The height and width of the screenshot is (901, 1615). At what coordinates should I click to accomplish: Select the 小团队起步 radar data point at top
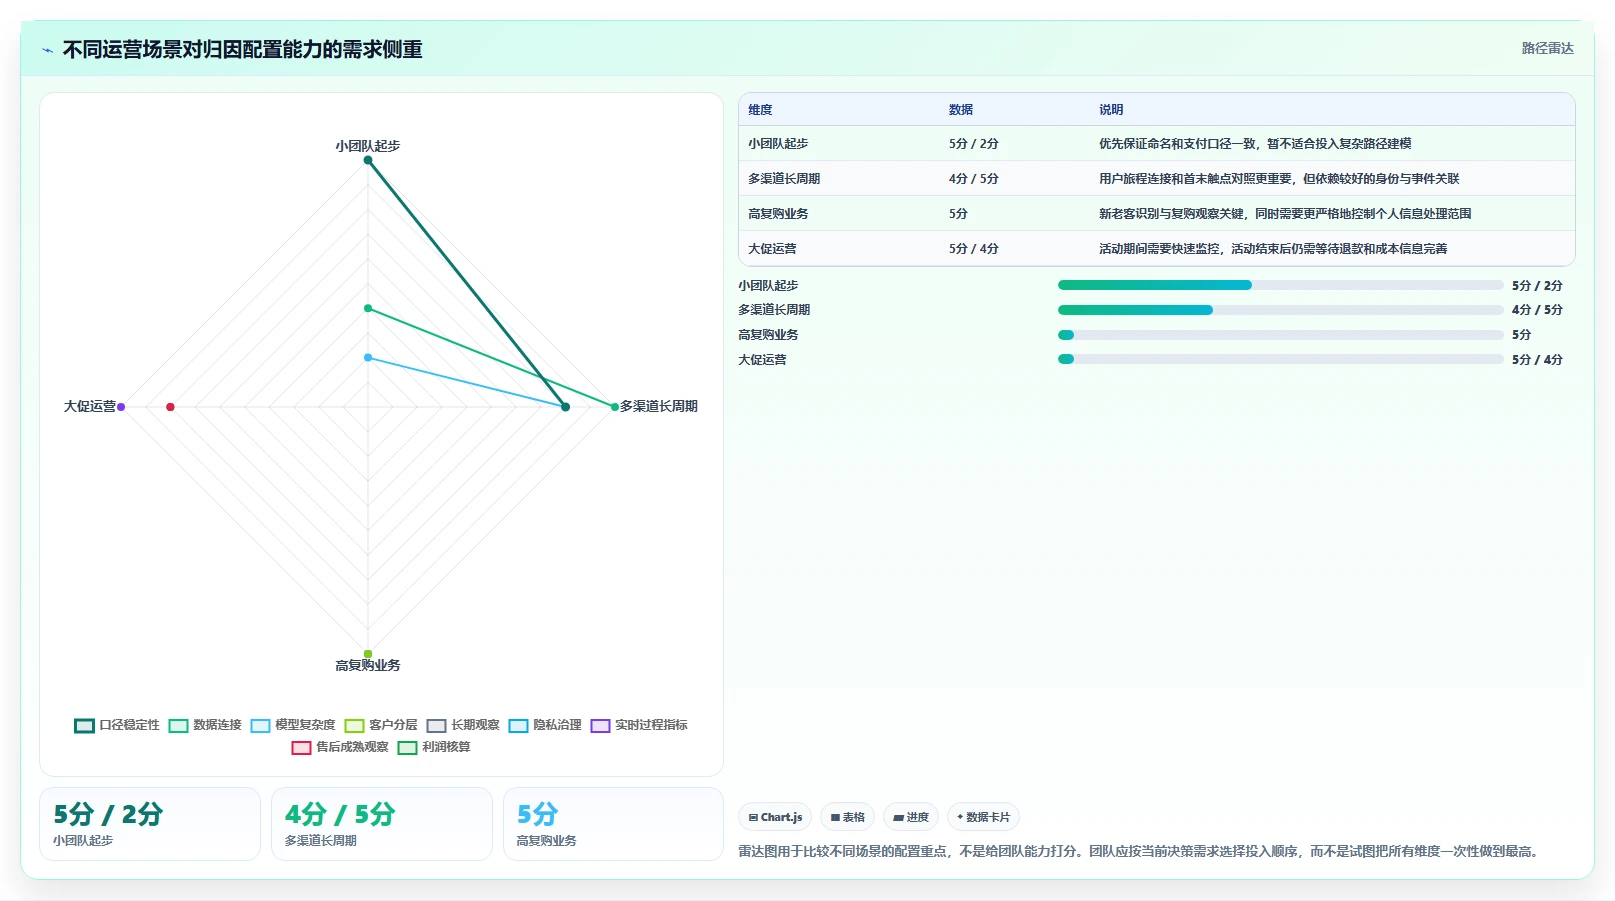(368, 160)
